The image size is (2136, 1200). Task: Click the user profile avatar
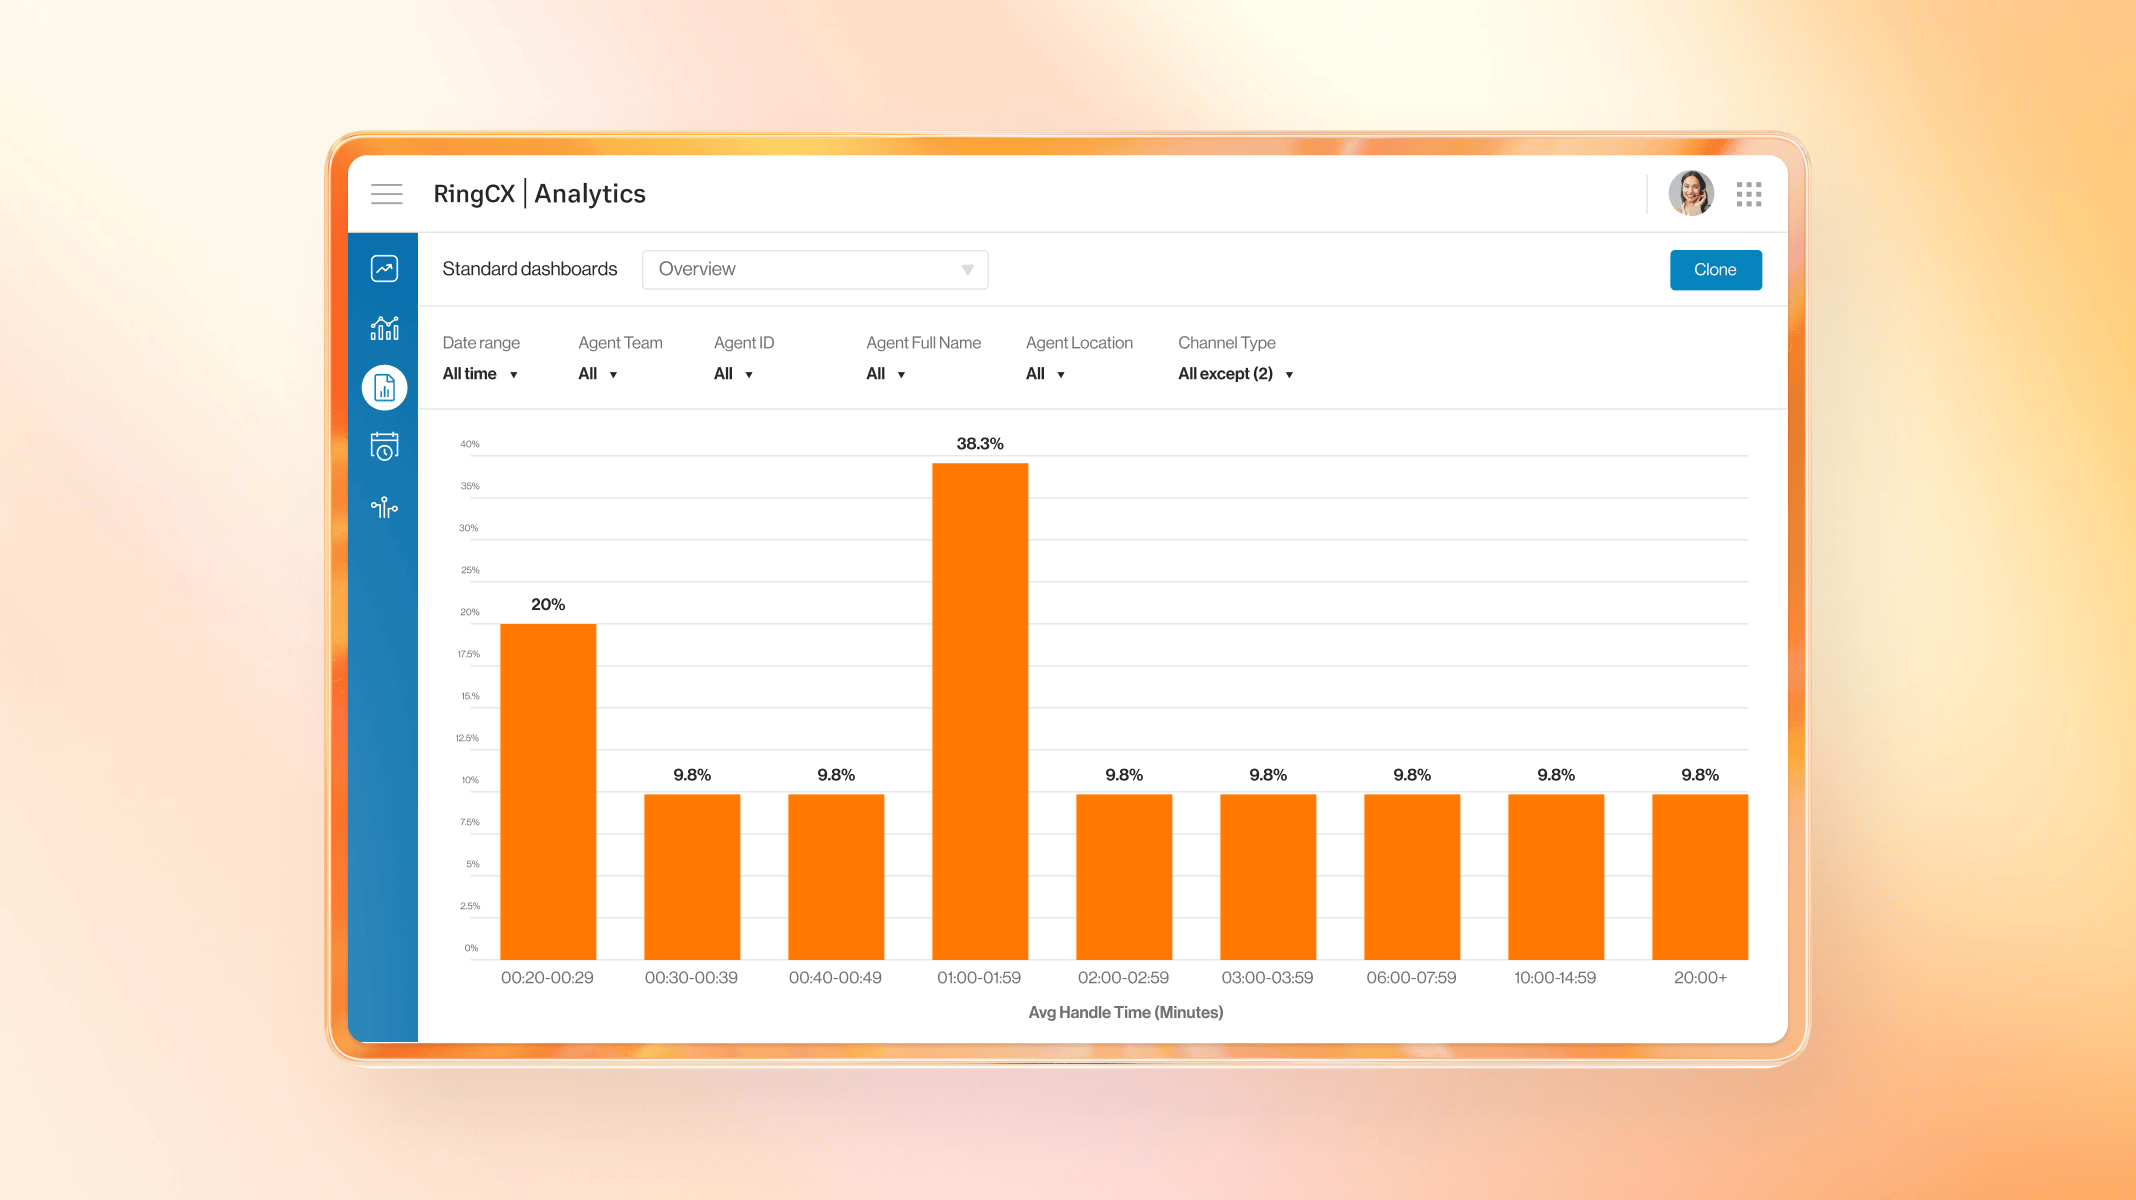(x=1691, y=194)
